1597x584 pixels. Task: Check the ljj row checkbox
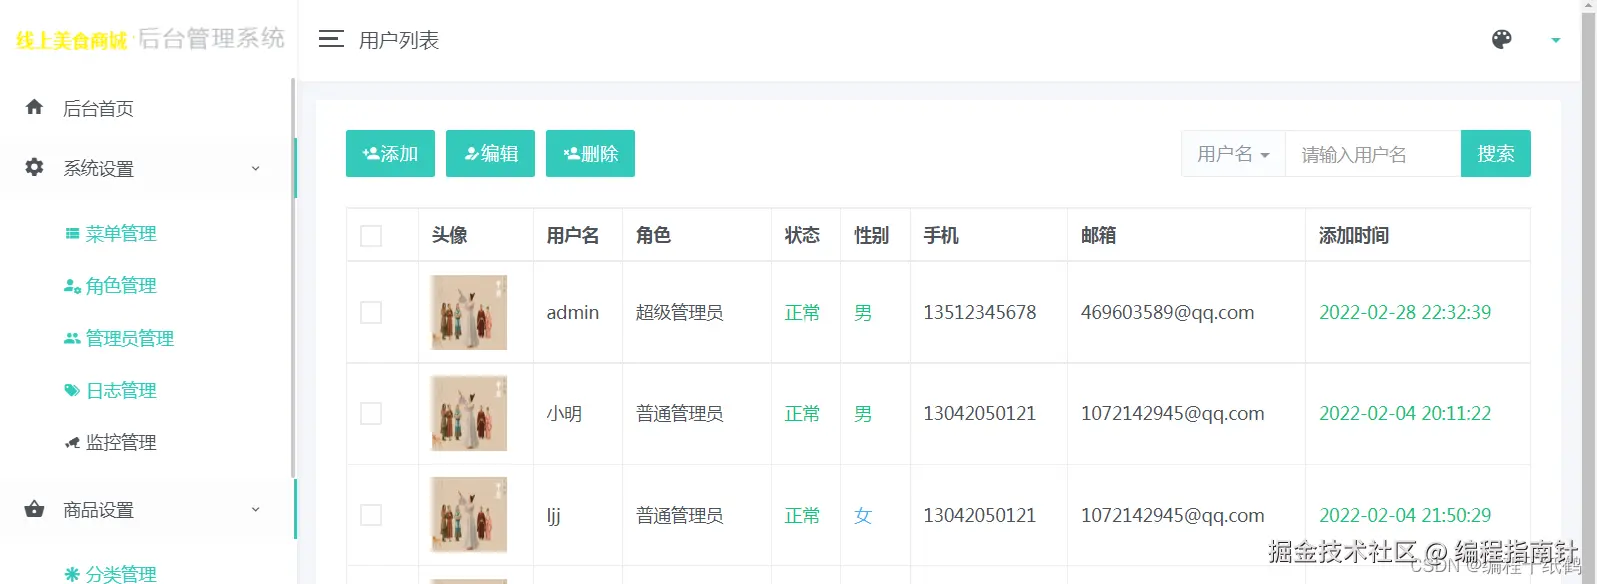371,515
